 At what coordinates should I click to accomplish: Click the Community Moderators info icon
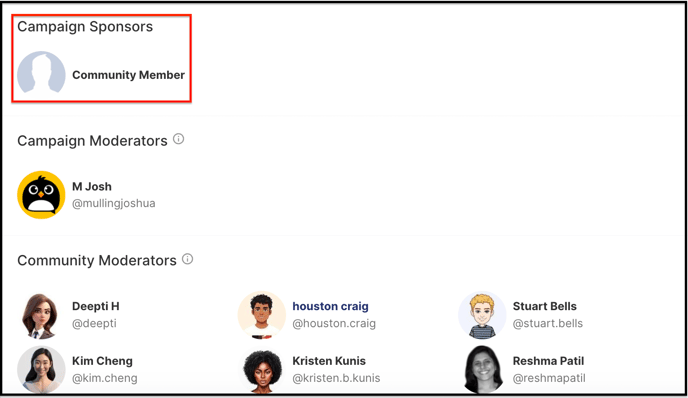pyautogui.click(x=187, y=259)
